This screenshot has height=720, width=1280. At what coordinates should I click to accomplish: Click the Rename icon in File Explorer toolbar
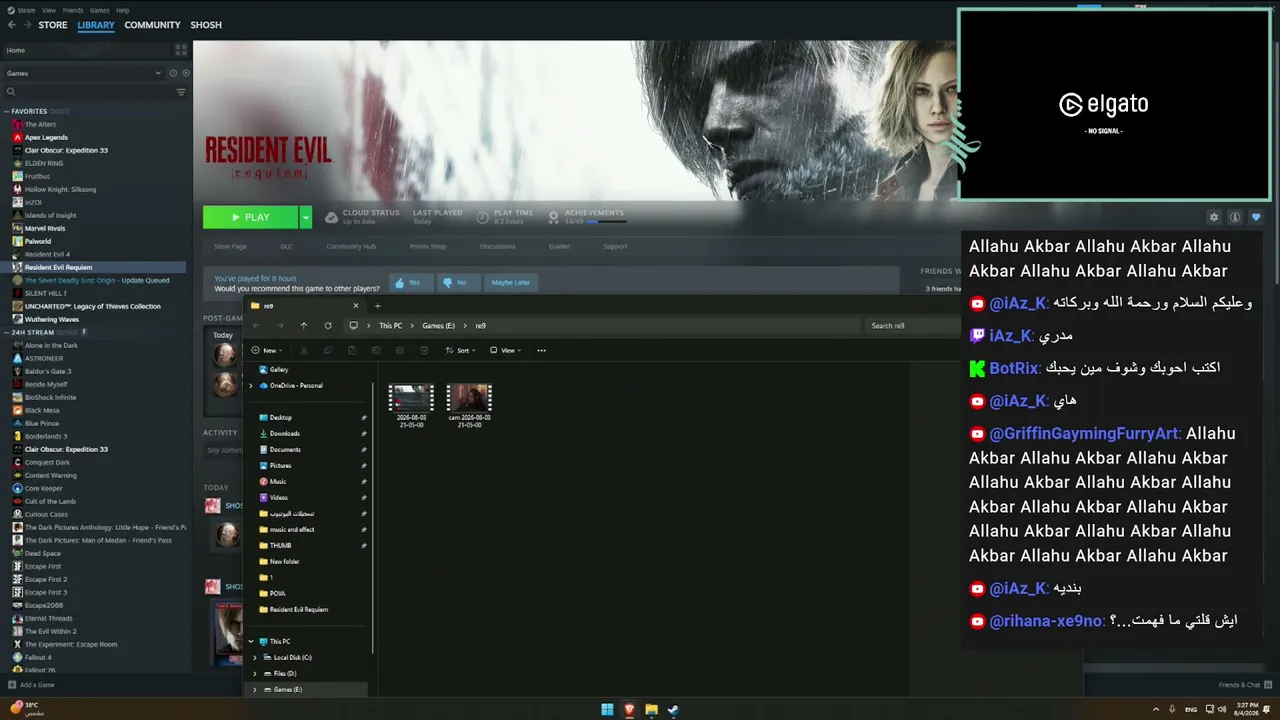[x=376, y=351]
